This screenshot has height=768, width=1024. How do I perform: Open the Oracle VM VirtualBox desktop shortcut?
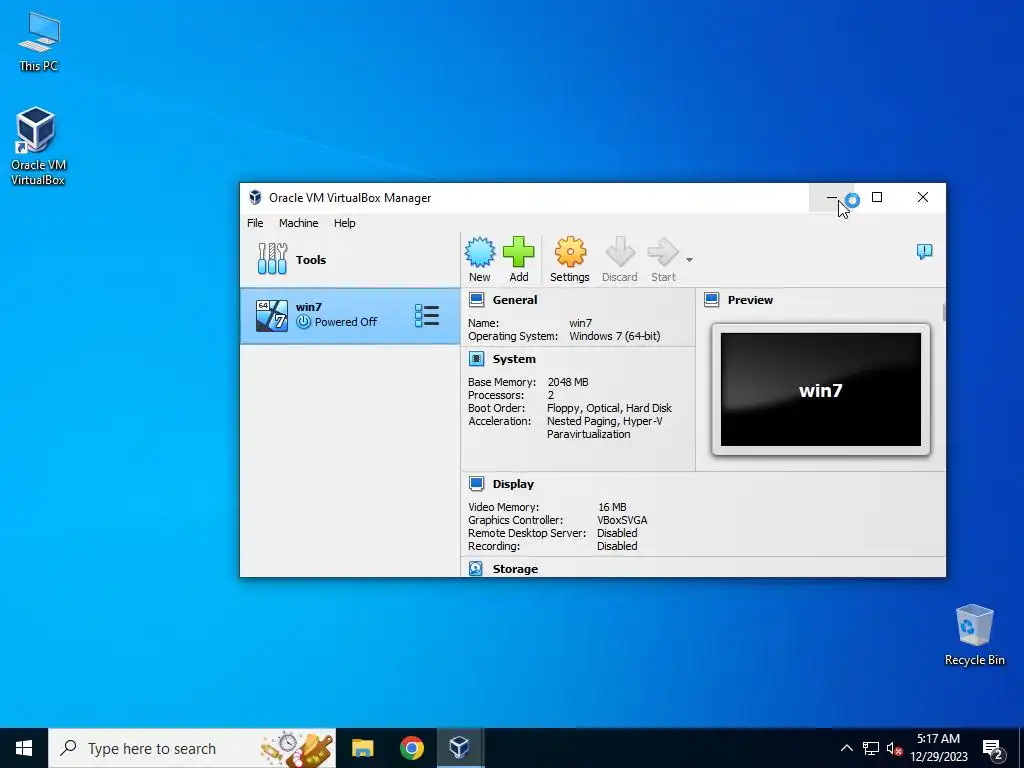point(37,146)
